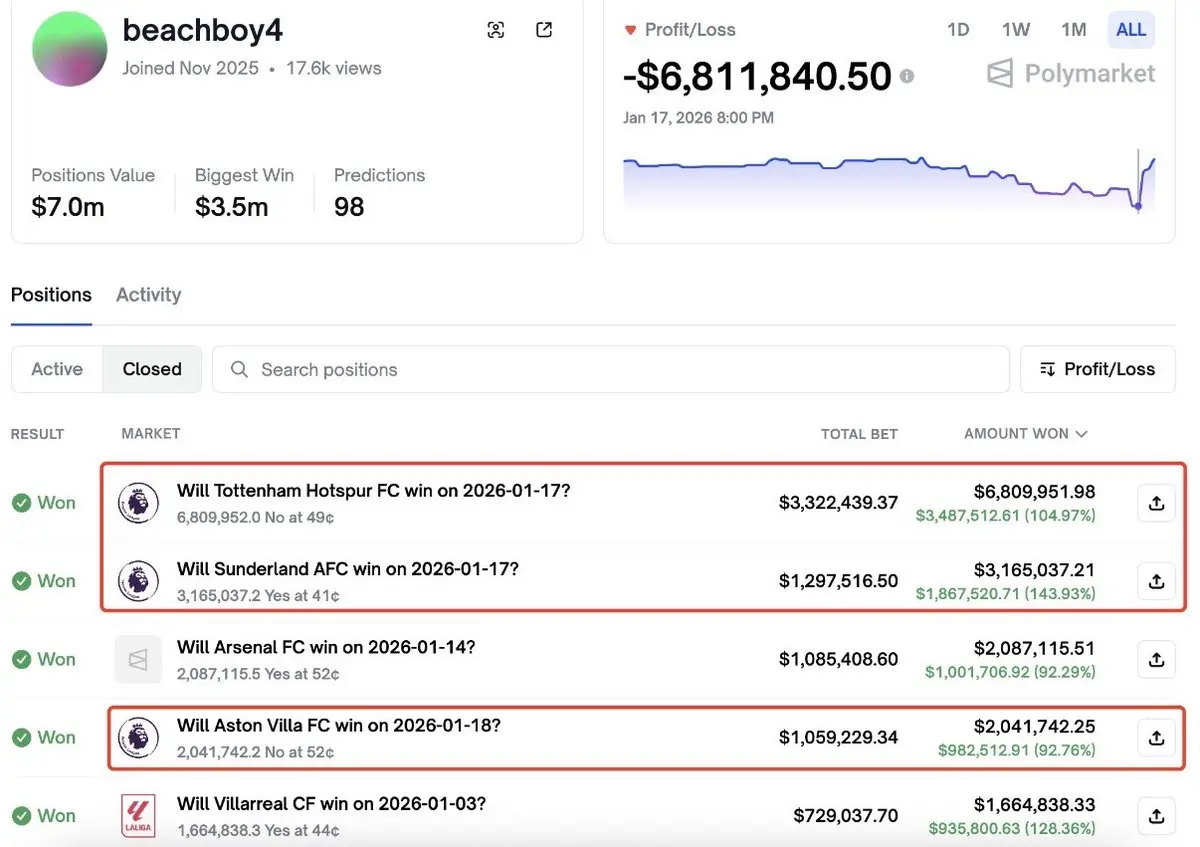
Task: Show Active positions
Action: pyautogui.click(x=57, y=369)
